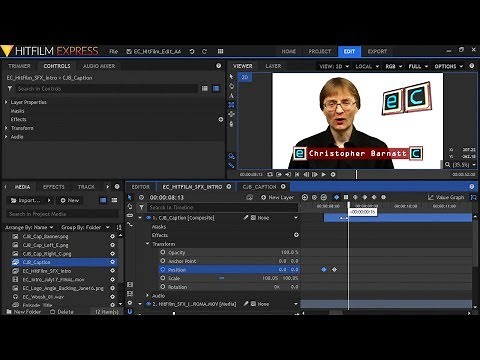The height and width of the screenshot is (360, 480).
Task: Open the Group By: Folder dropdown
Action: [x=85, y=227]
